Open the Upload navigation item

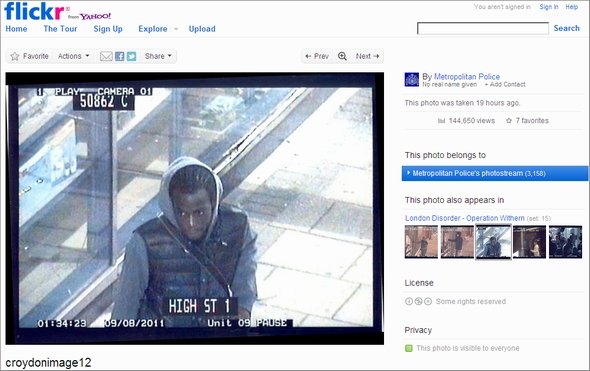202,29
